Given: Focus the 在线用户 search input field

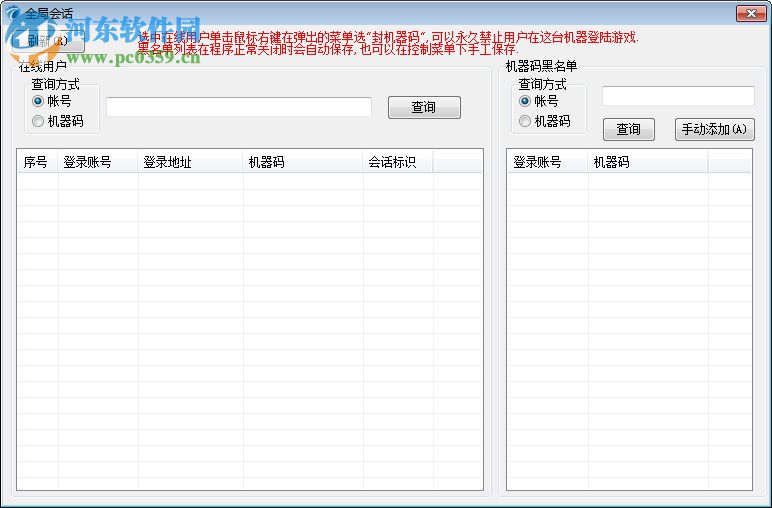Looking at the screenshot, I should [239, 107].
